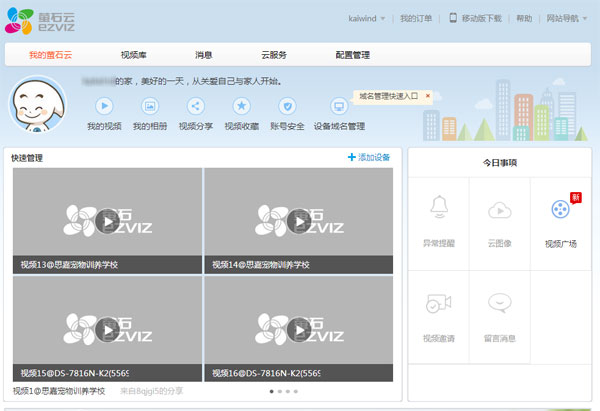600x411 pixels.
Task: Click the 异常提醒 bell icon
Action: click(x=438, y=208)
